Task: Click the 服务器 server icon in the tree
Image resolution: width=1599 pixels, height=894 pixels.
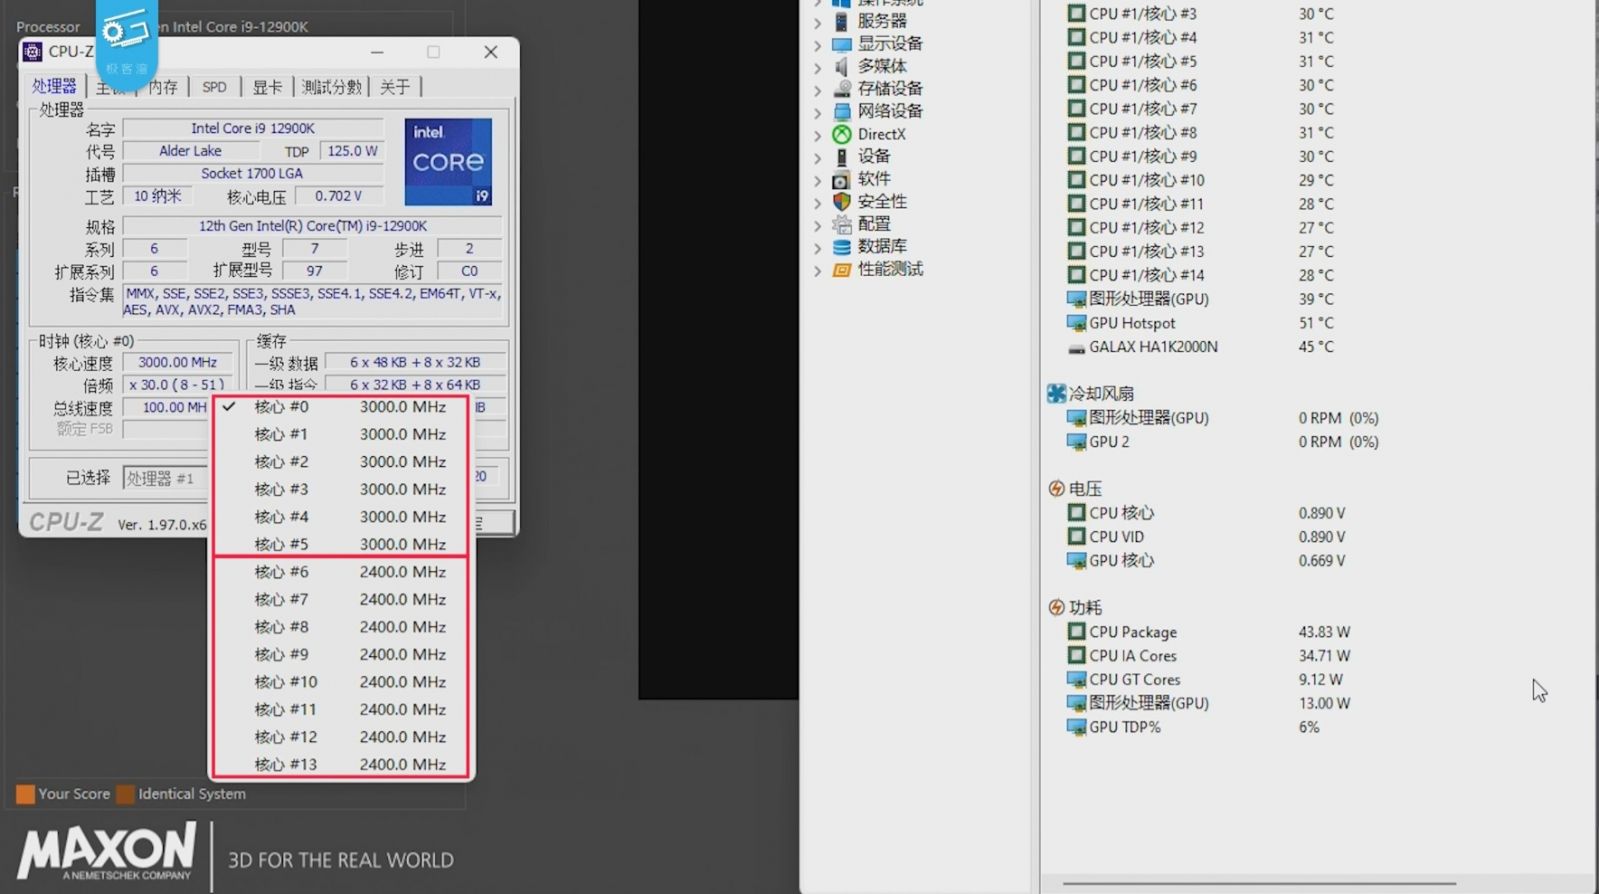Action: point(841,21)
